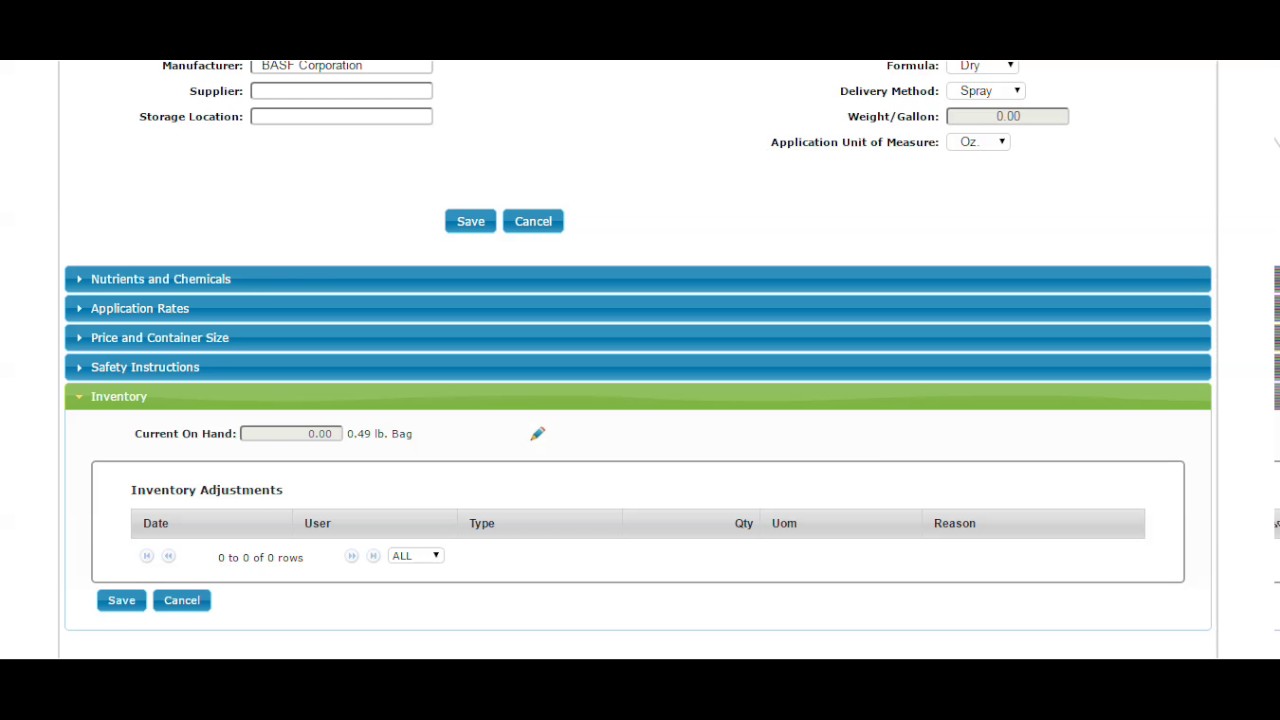This screenshot has width=1280, height=720.
Task: Open the Price and Container Size section
Action: [638, 338]
